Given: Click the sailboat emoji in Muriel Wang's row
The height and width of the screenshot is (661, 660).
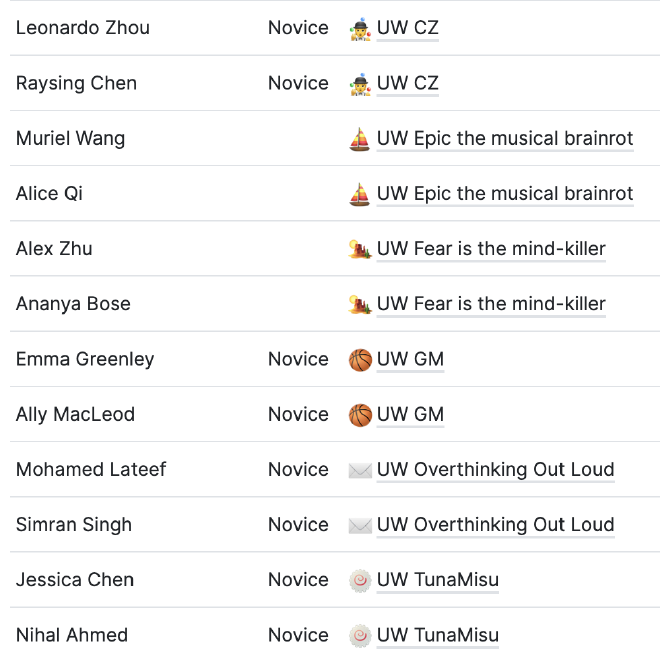Looking at the screenshot, I should [x=360, y=139].
